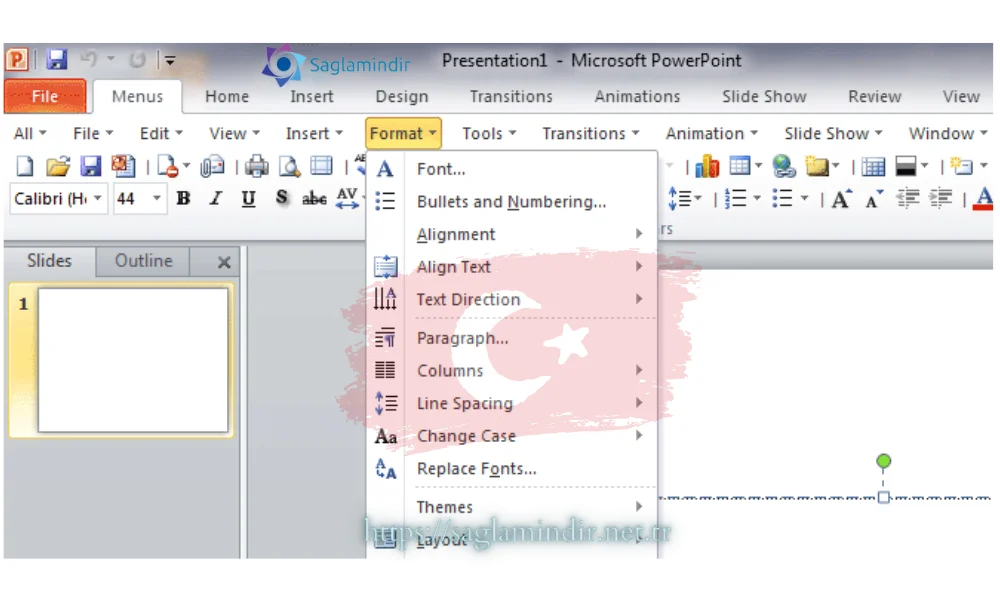The image size is (1000, 600).
Task: Click the Character Spacing AV icon
Action: [x=347, y=198]
